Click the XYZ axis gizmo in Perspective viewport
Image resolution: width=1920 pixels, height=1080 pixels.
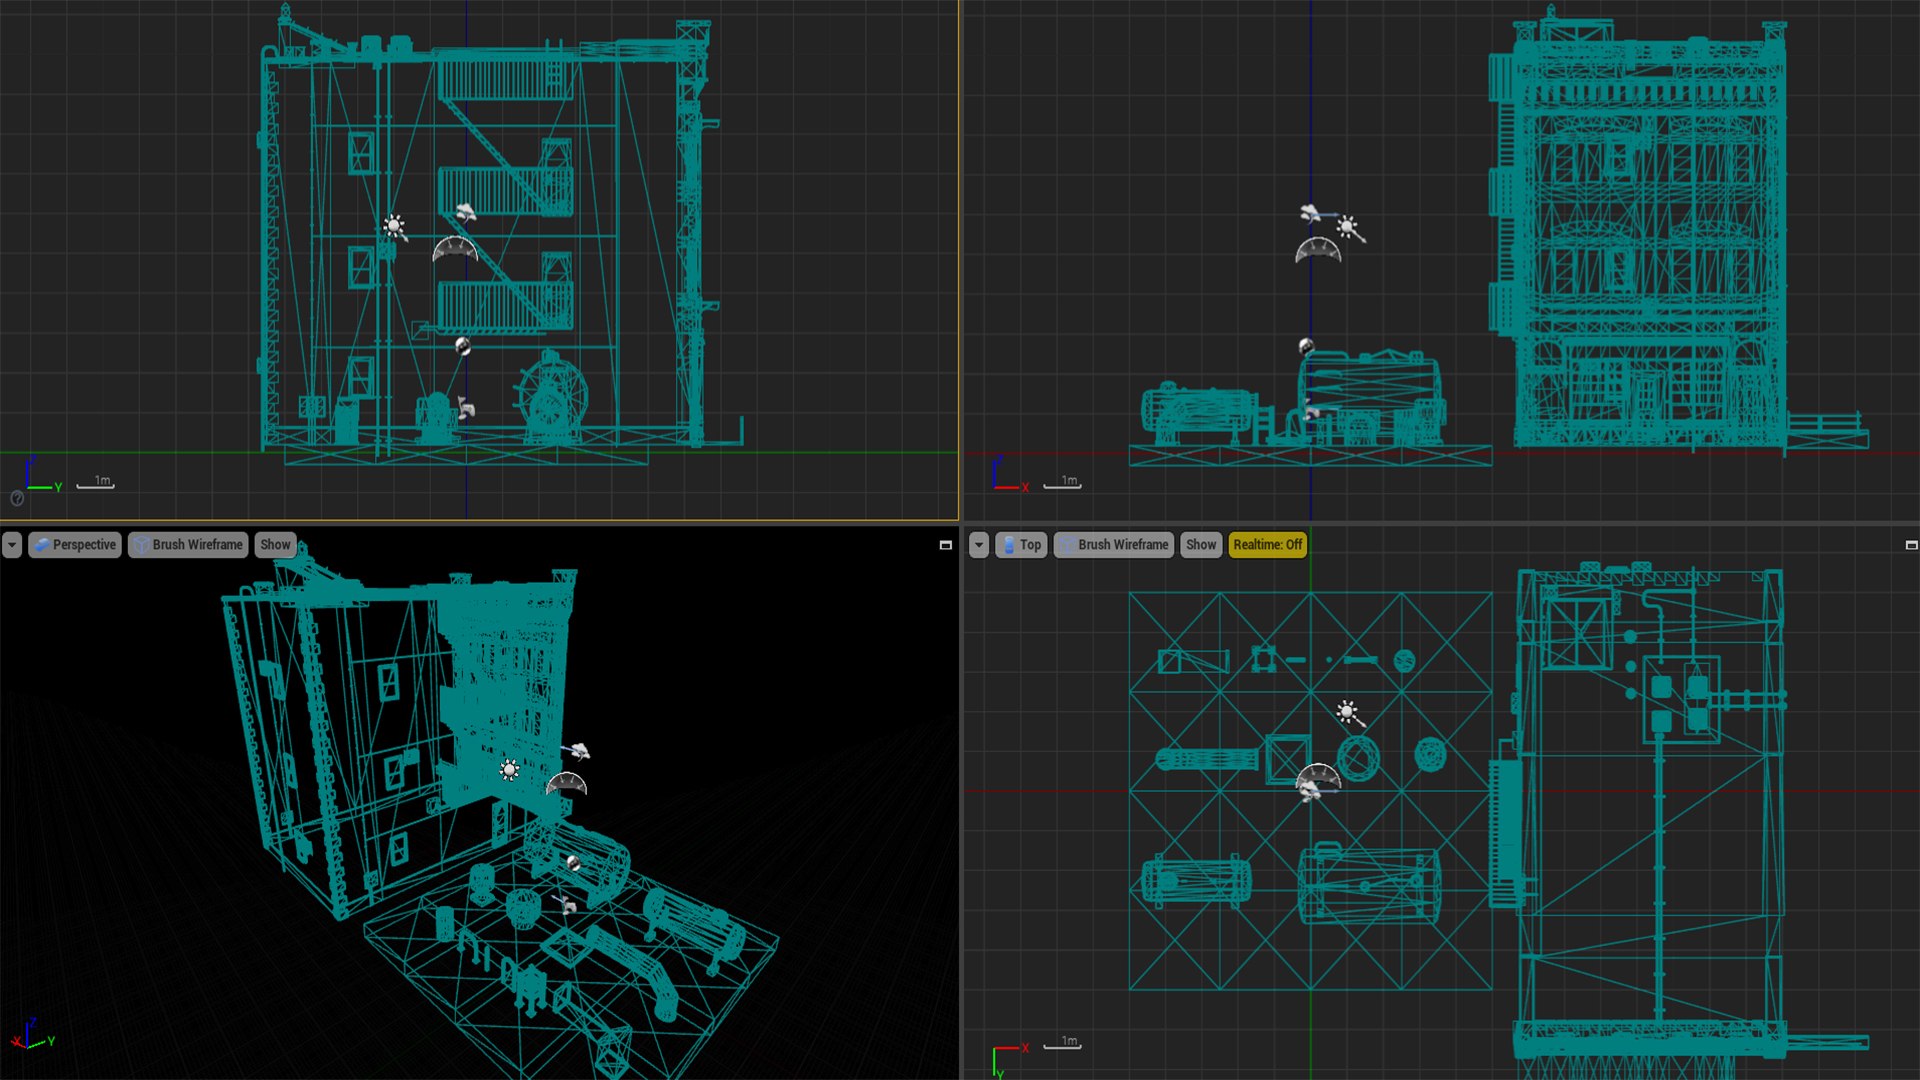click(x=33, y=1034)
